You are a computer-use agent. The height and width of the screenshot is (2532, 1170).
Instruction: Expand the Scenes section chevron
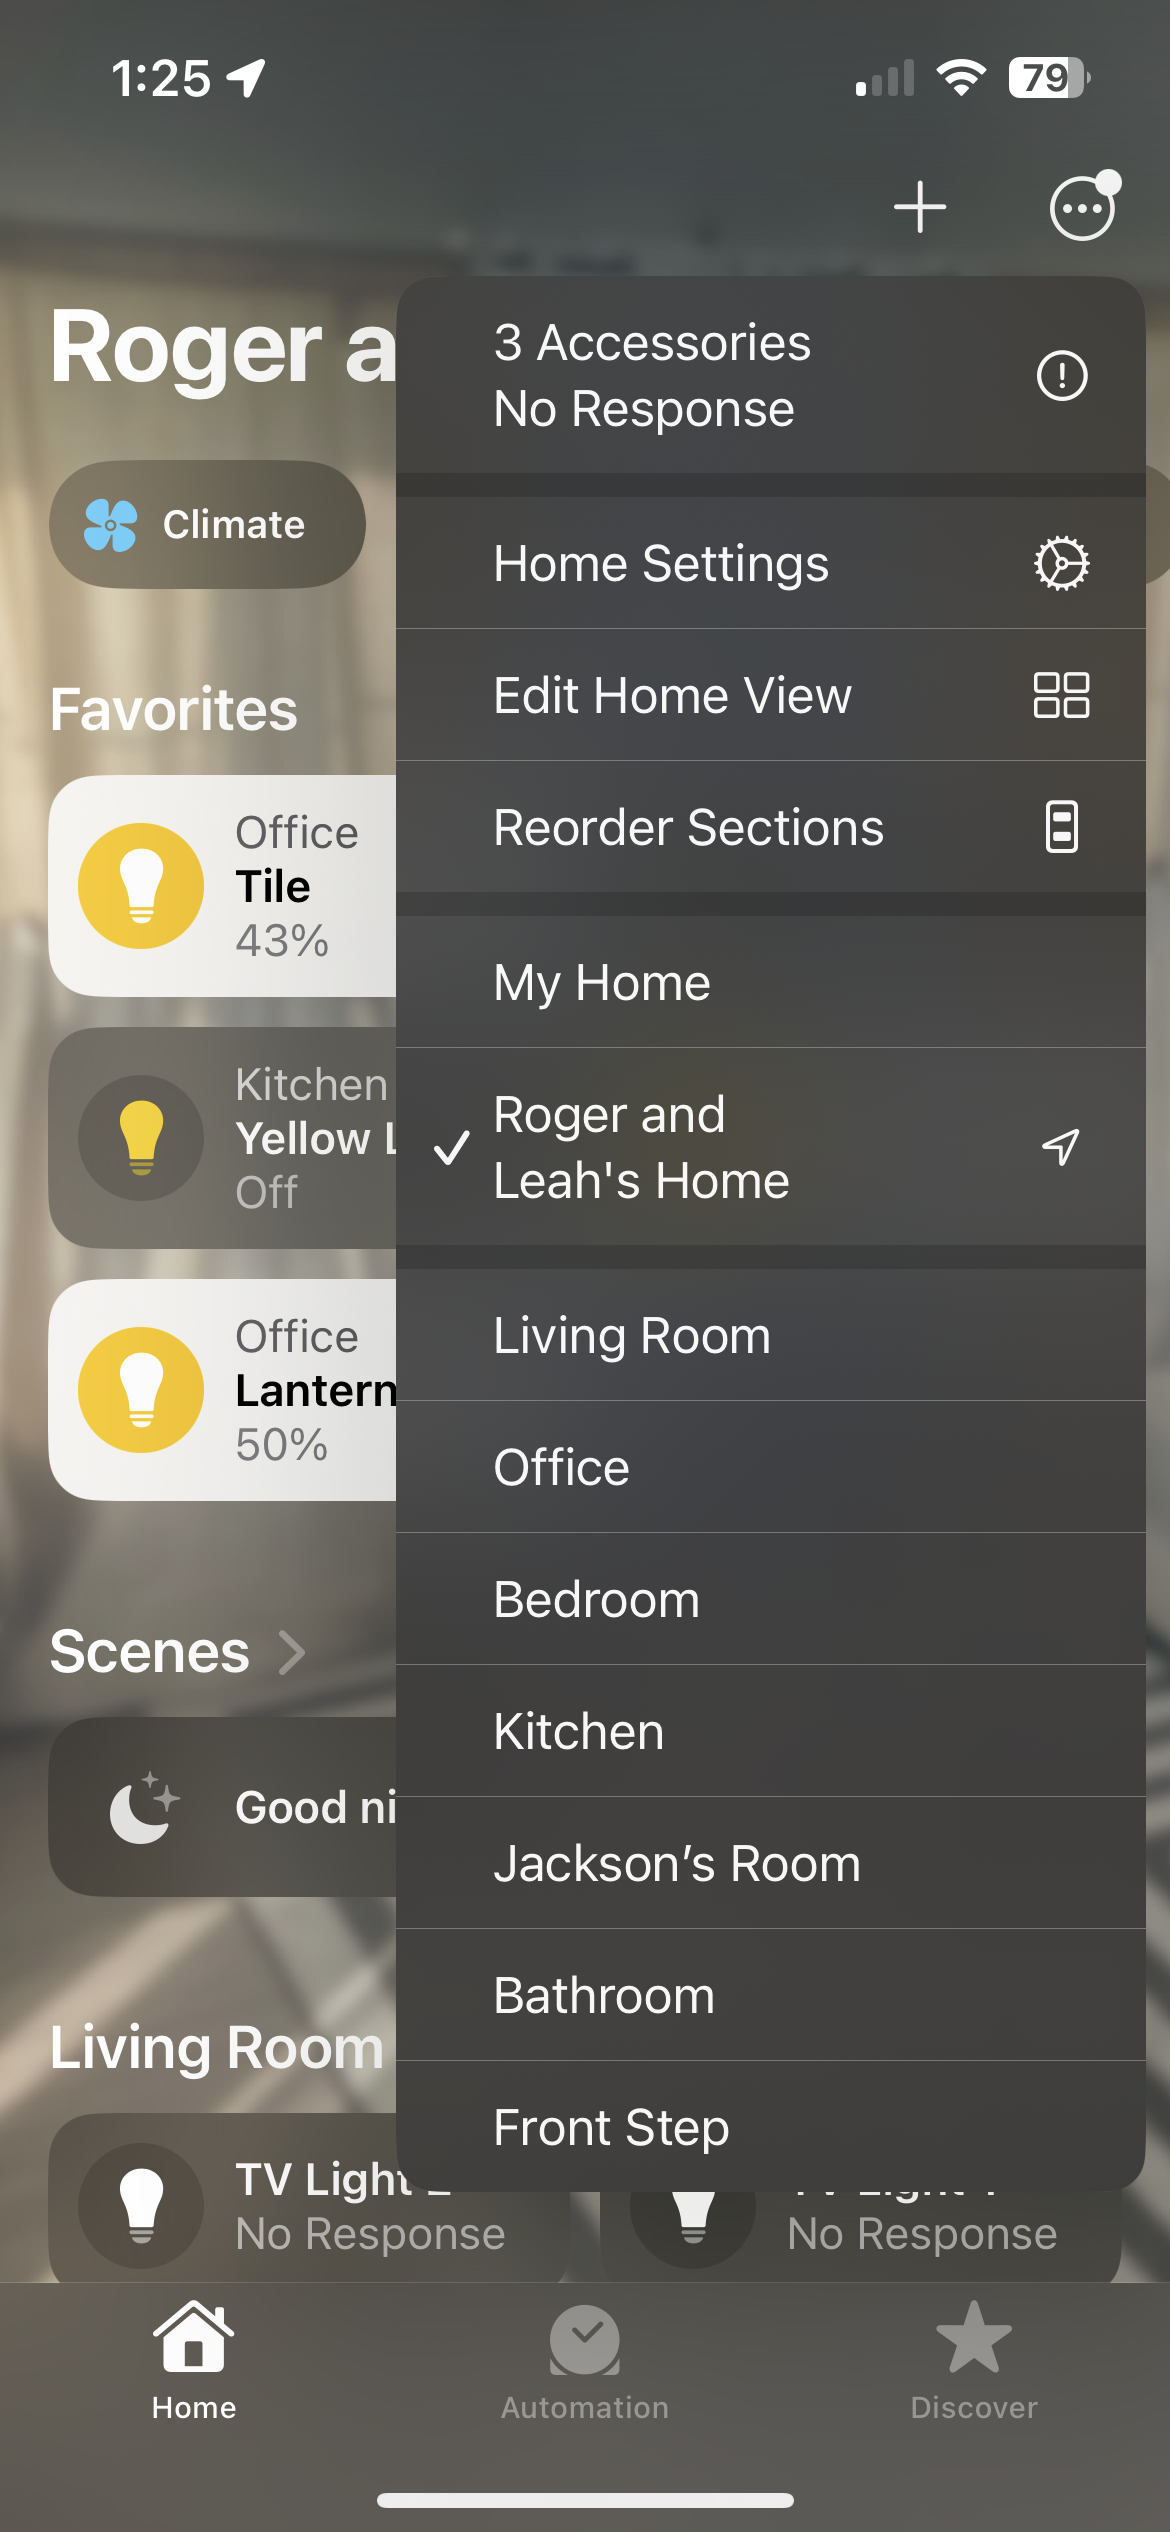point(291,1652)
